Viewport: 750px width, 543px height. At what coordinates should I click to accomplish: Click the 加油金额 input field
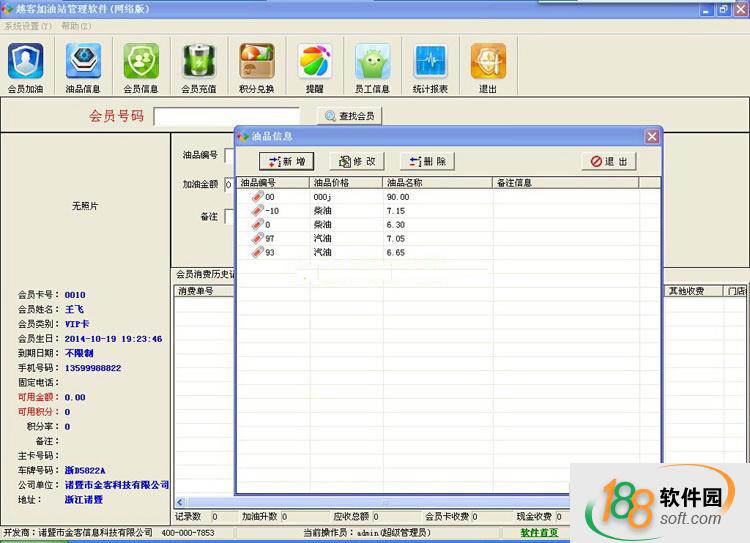click(x=229, y=184)
